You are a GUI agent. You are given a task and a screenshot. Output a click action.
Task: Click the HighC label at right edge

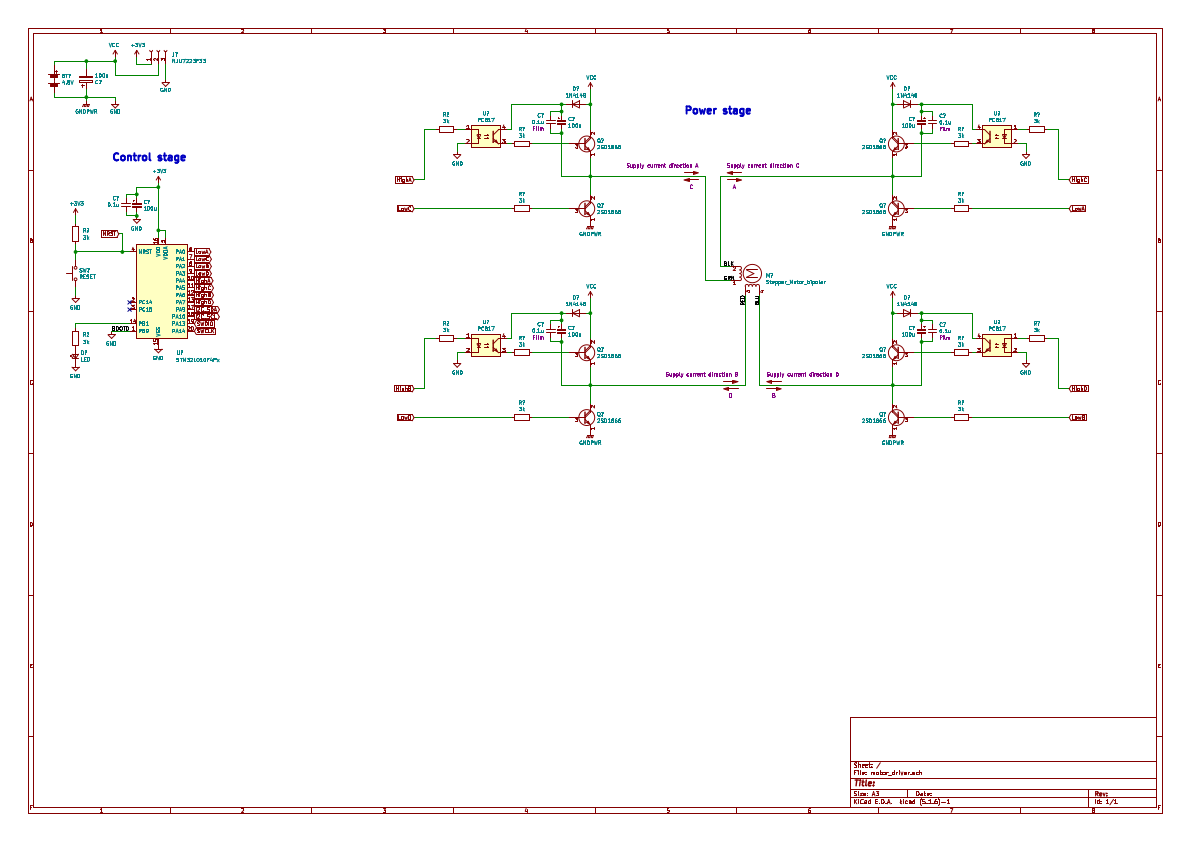pyautogui.click(x=1079, y=180)
